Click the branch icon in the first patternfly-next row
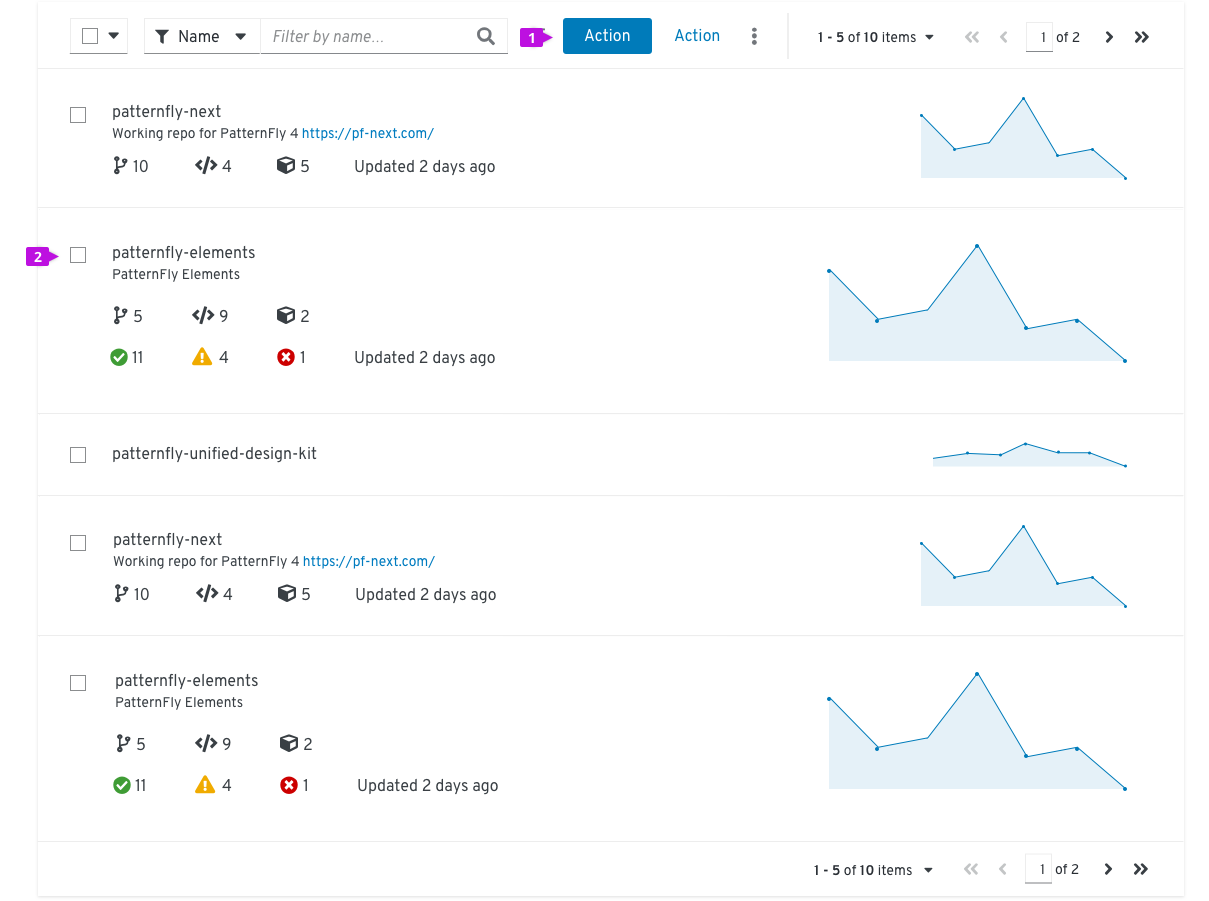Image resolution: width=1209 pixels, height=901 pixels. pyautogui.click(x=121, y=166)
